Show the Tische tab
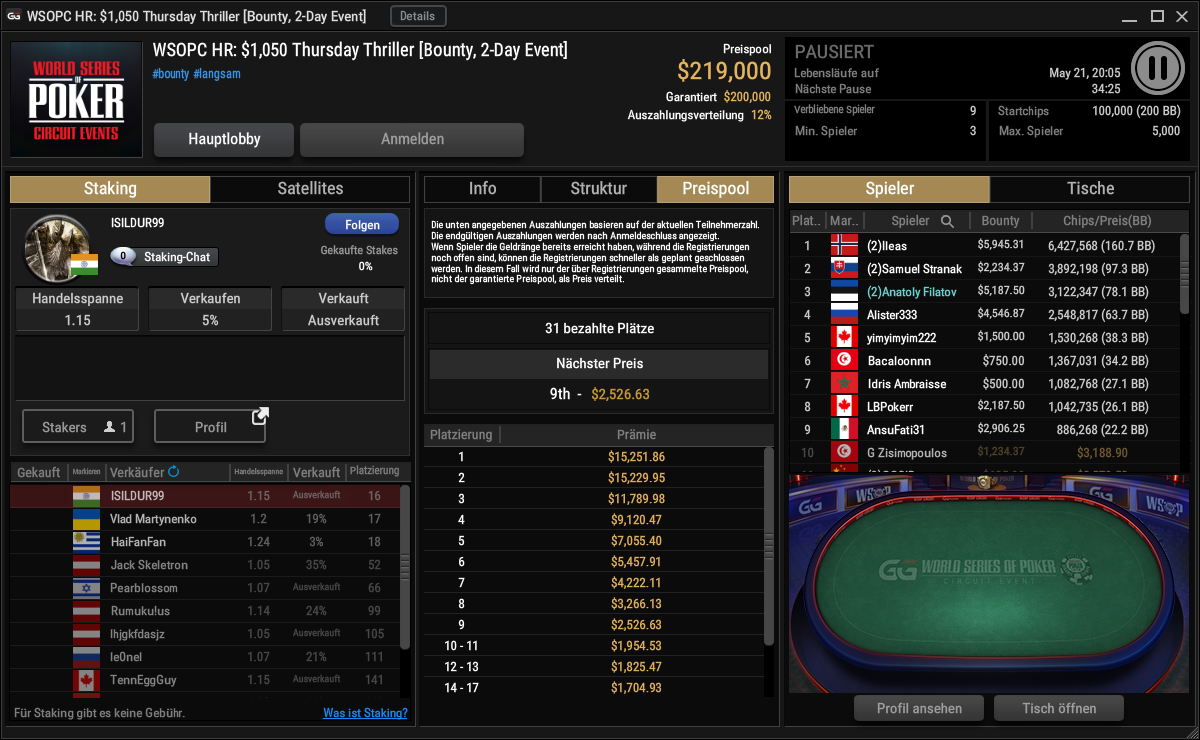This screenshot has width=1200, height=740. (1090, 189)
